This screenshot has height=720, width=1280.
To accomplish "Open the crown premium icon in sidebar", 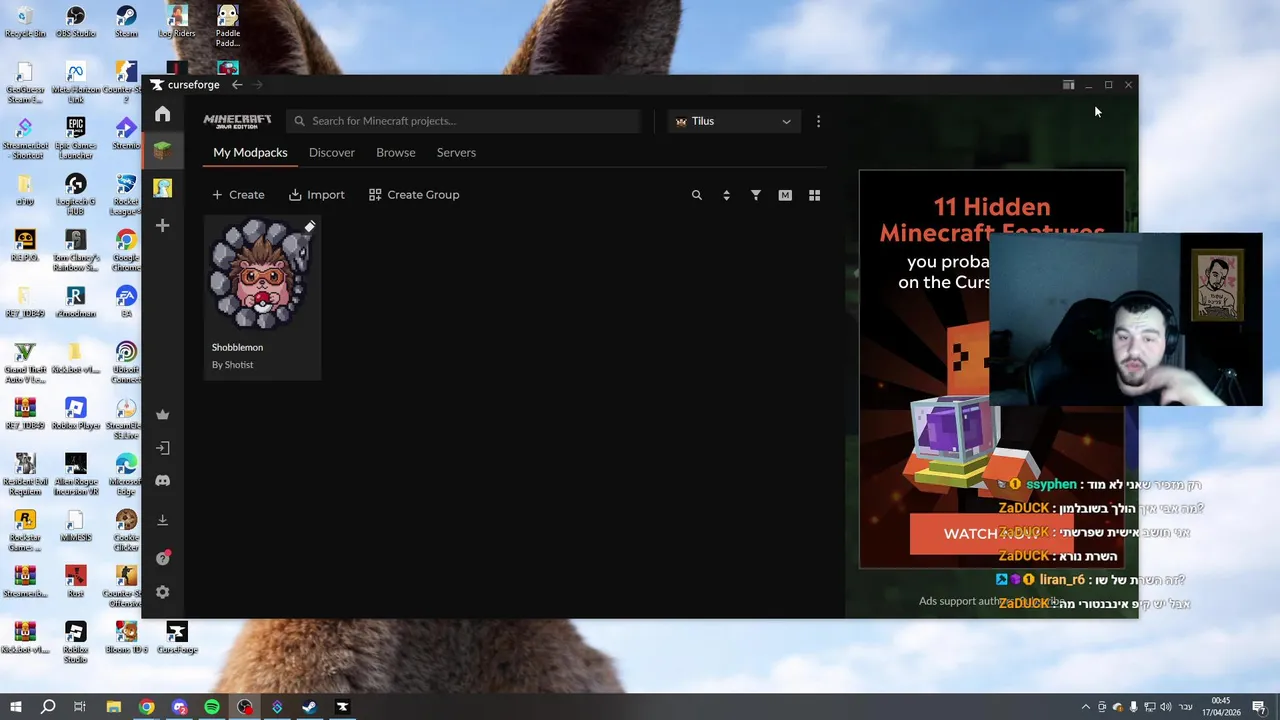I will tap(162, 415).
